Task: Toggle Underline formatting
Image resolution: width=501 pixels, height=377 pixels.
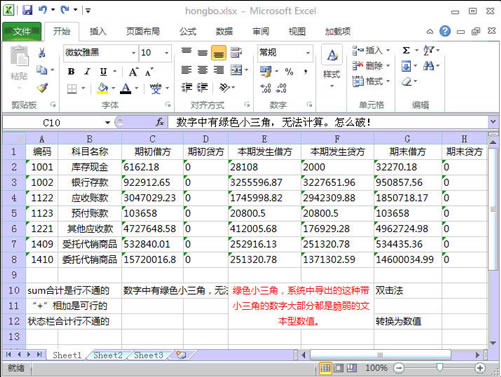Action: [103, 71]
